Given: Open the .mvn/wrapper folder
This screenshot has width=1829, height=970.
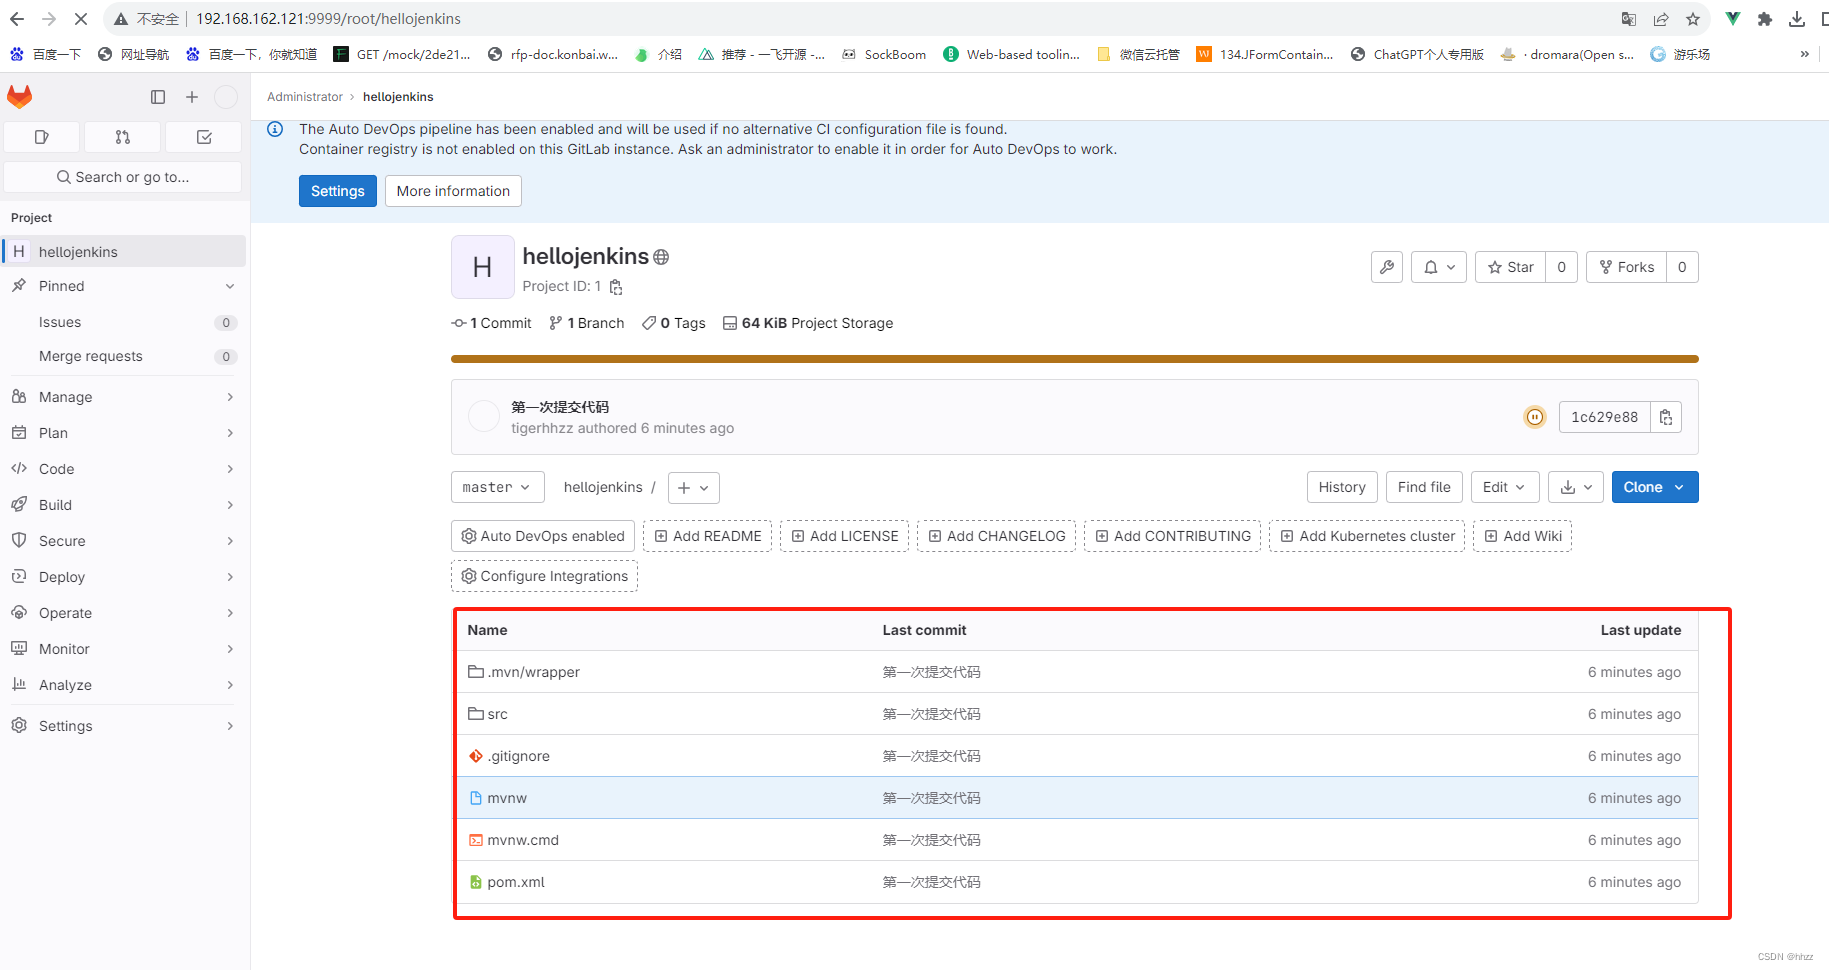Looking at the screenshot, I should [534, 672].
